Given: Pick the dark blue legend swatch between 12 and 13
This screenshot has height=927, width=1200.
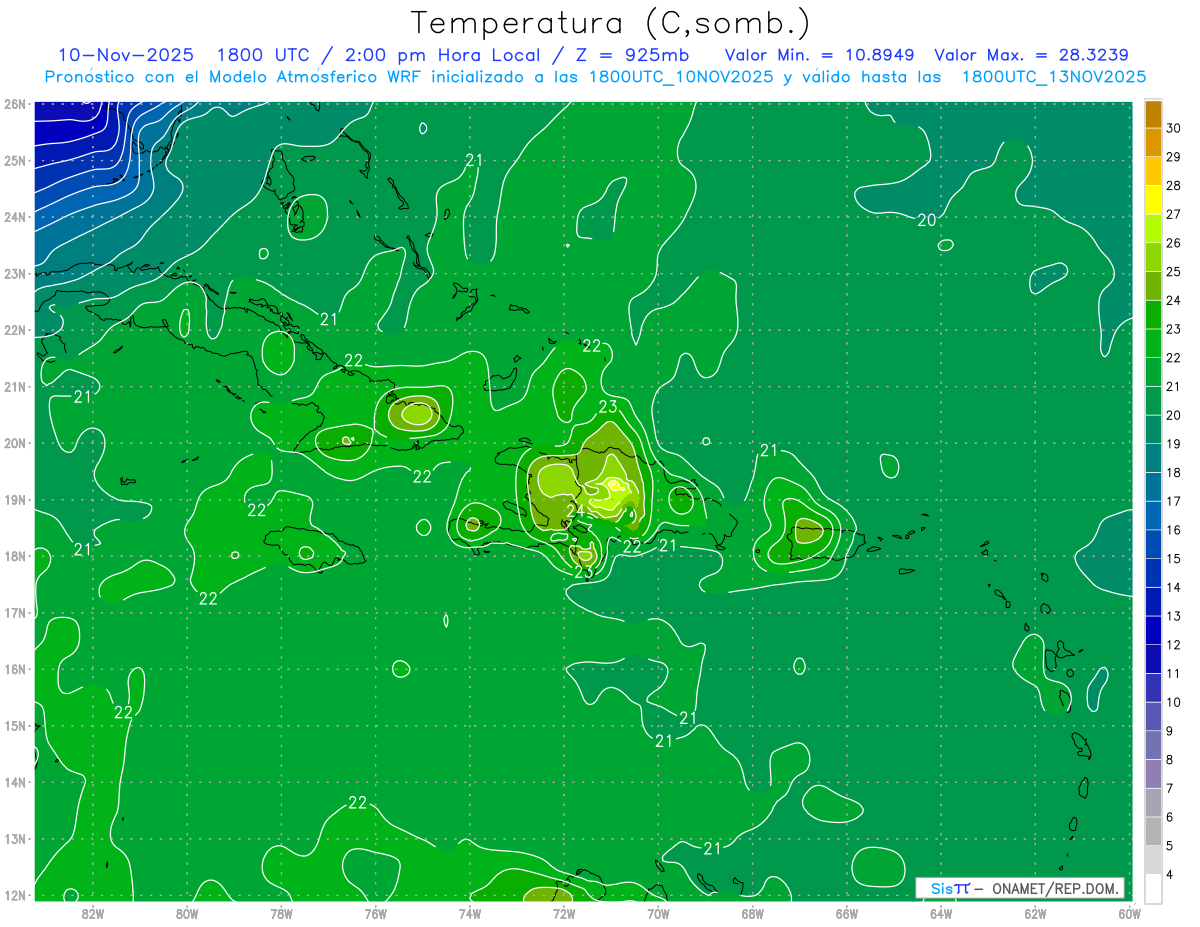Looking at the screenshot, I should [1153, 630].
